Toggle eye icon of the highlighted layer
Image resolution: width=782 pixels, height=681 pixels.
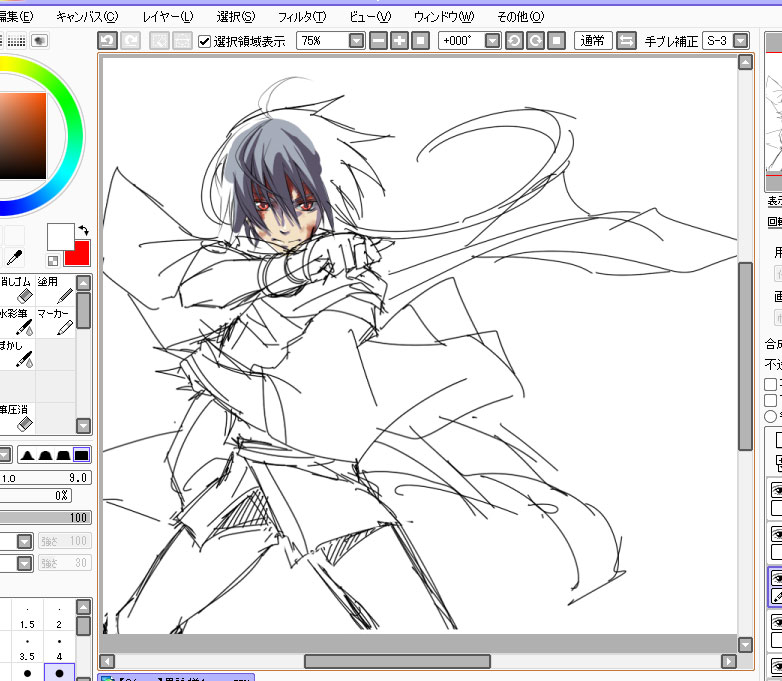point(777,578)
